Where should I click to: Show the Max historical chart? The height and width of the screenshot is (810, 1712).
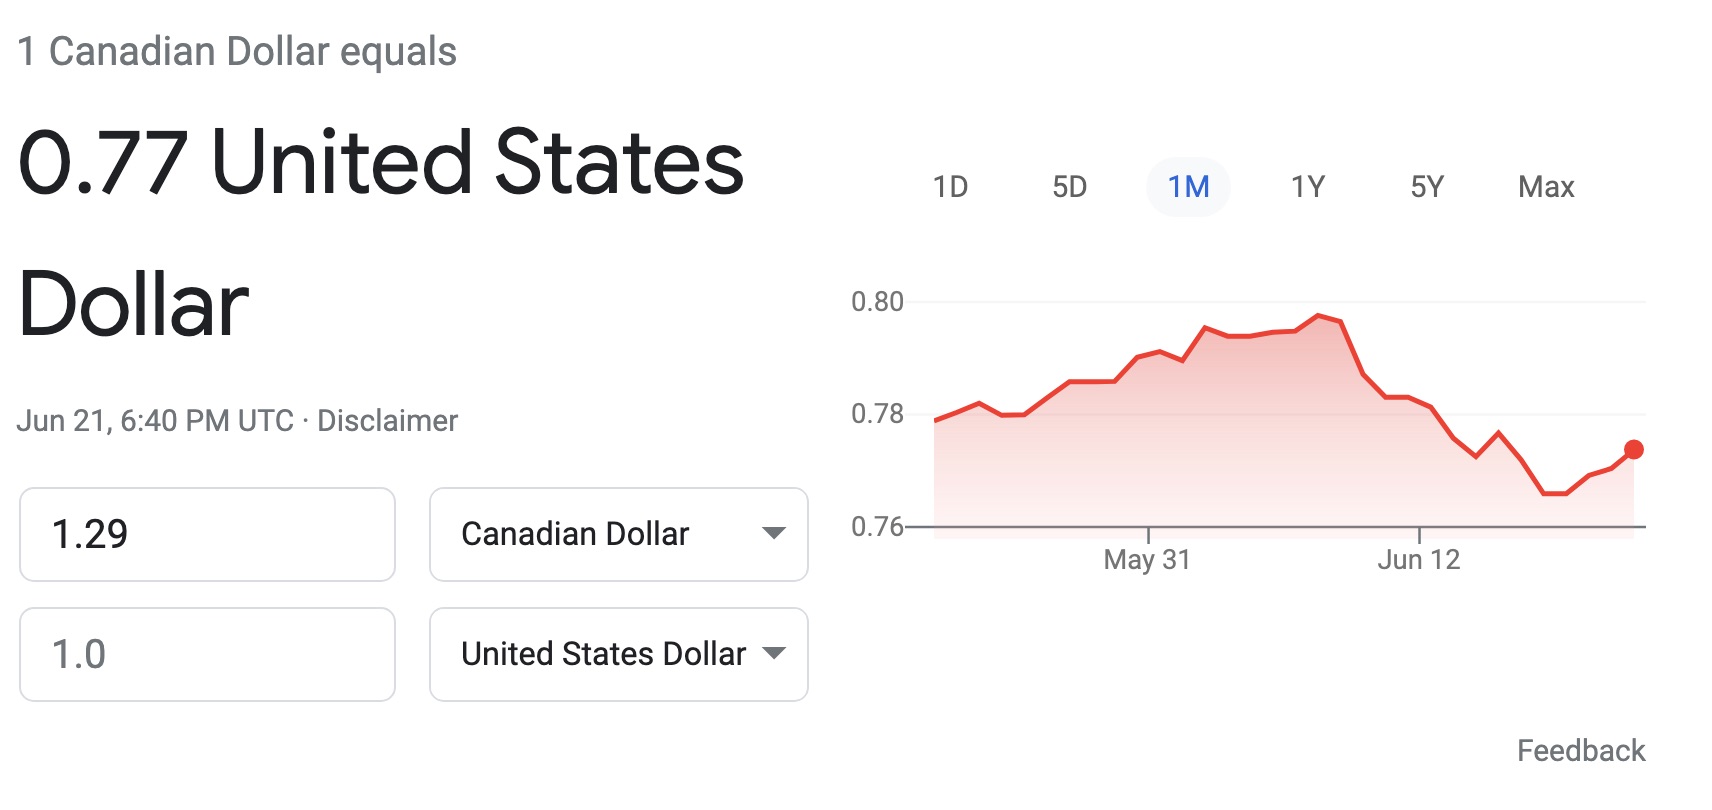[x=1545, y=186]
